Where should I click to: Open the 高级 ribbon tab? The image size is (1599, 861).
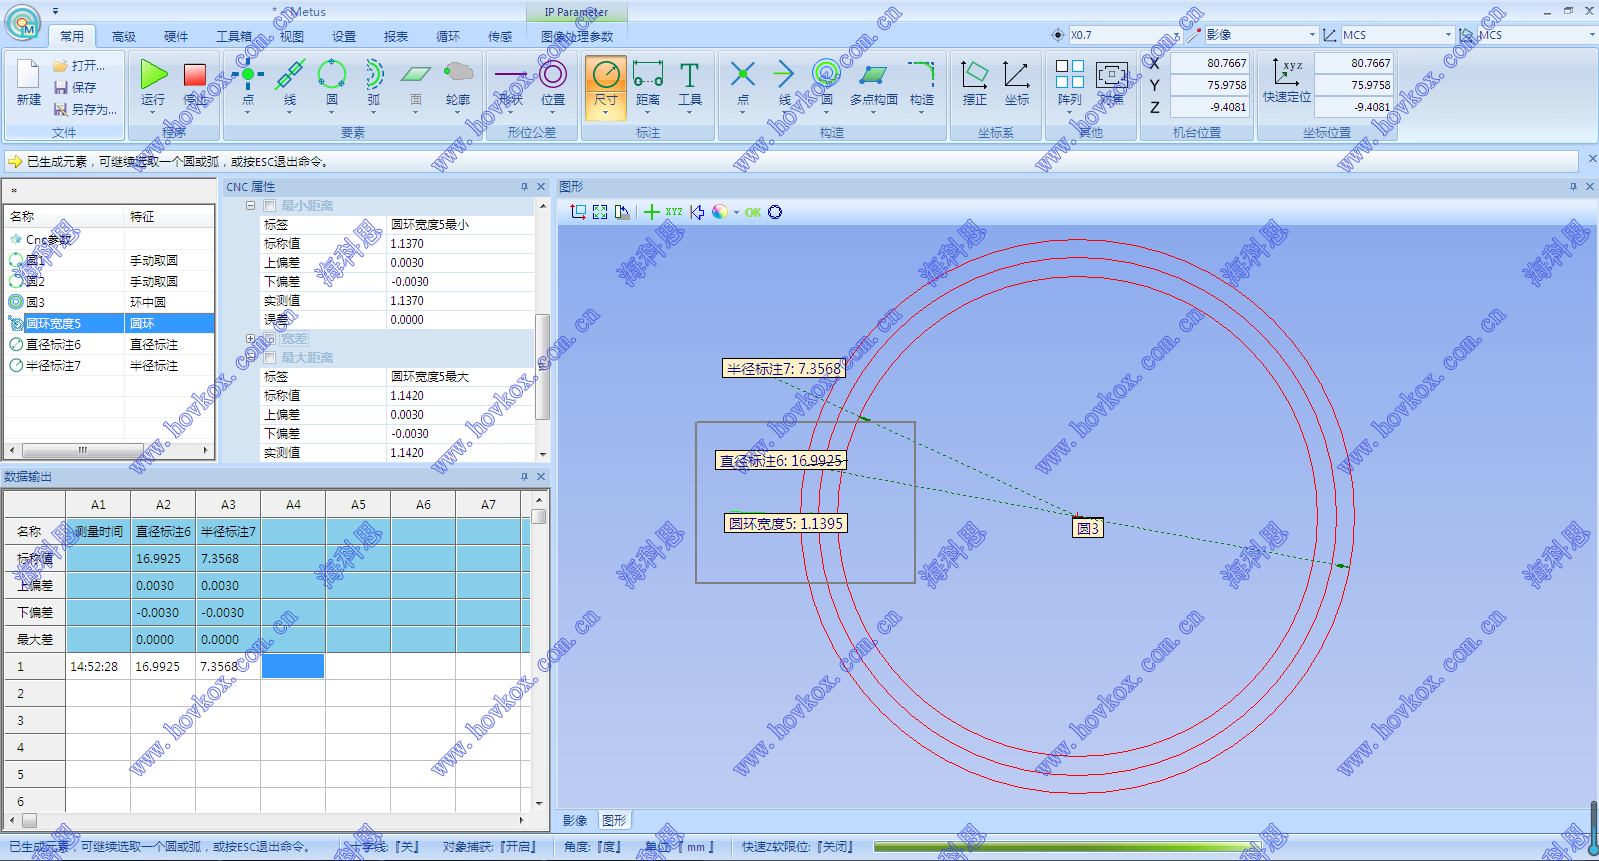pyautogui.click(x=124, y=37)
